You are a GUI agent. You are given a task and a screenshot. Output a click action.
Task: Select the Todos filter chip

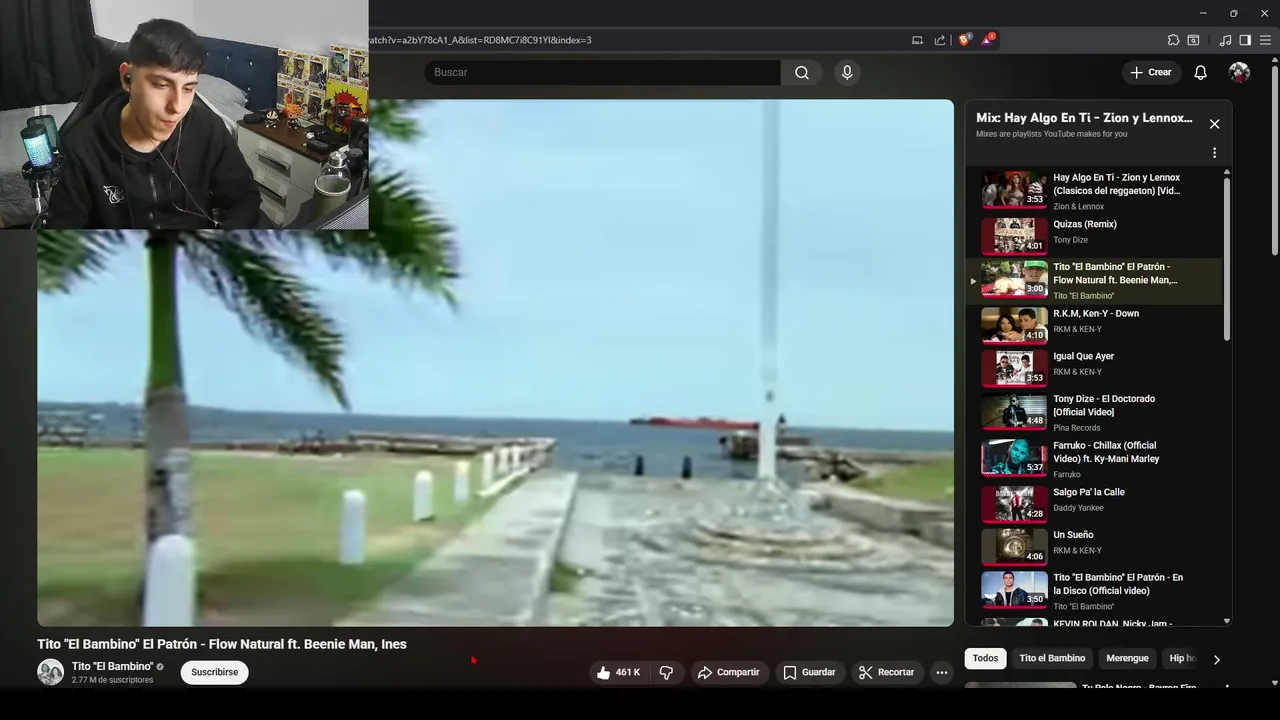click(x=985, y=658)
